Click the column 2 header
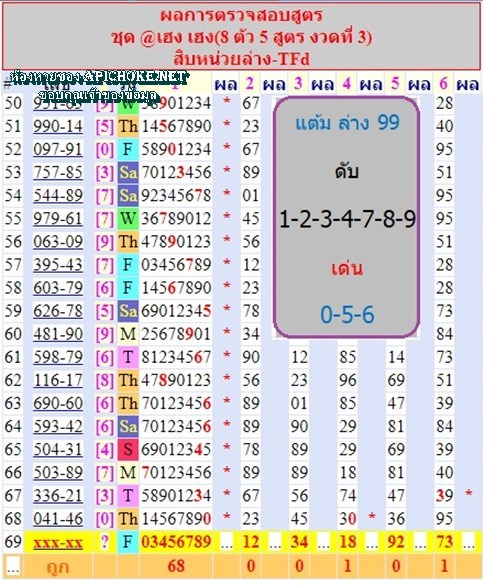Image resolution: width=484 pixels, height=585 pixels. (x=249, y=84)
